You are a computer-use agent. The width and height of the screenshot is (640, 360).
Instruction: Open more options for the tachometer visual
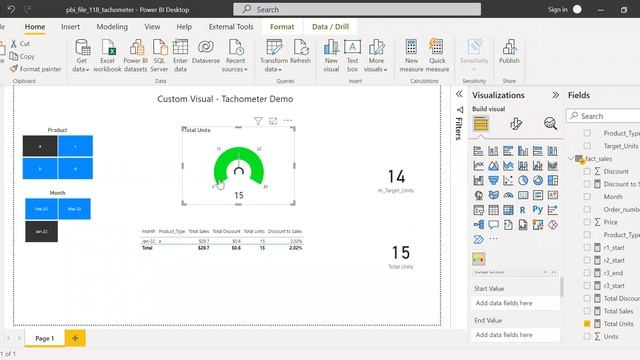(288, 121)
